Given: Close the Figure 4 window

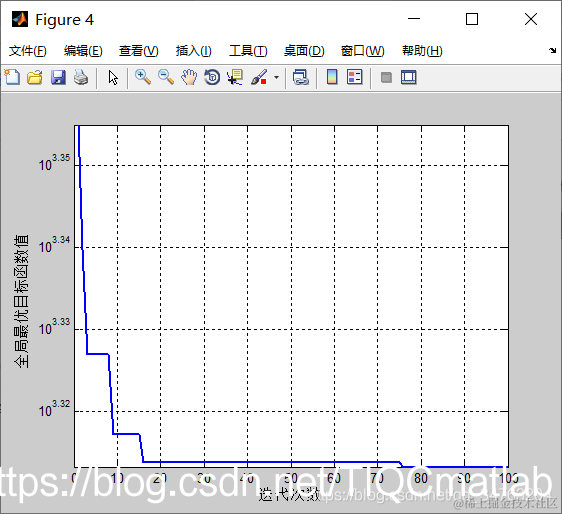Looking at the screenshot, I should pyautogui.click(x=531, y=19).
